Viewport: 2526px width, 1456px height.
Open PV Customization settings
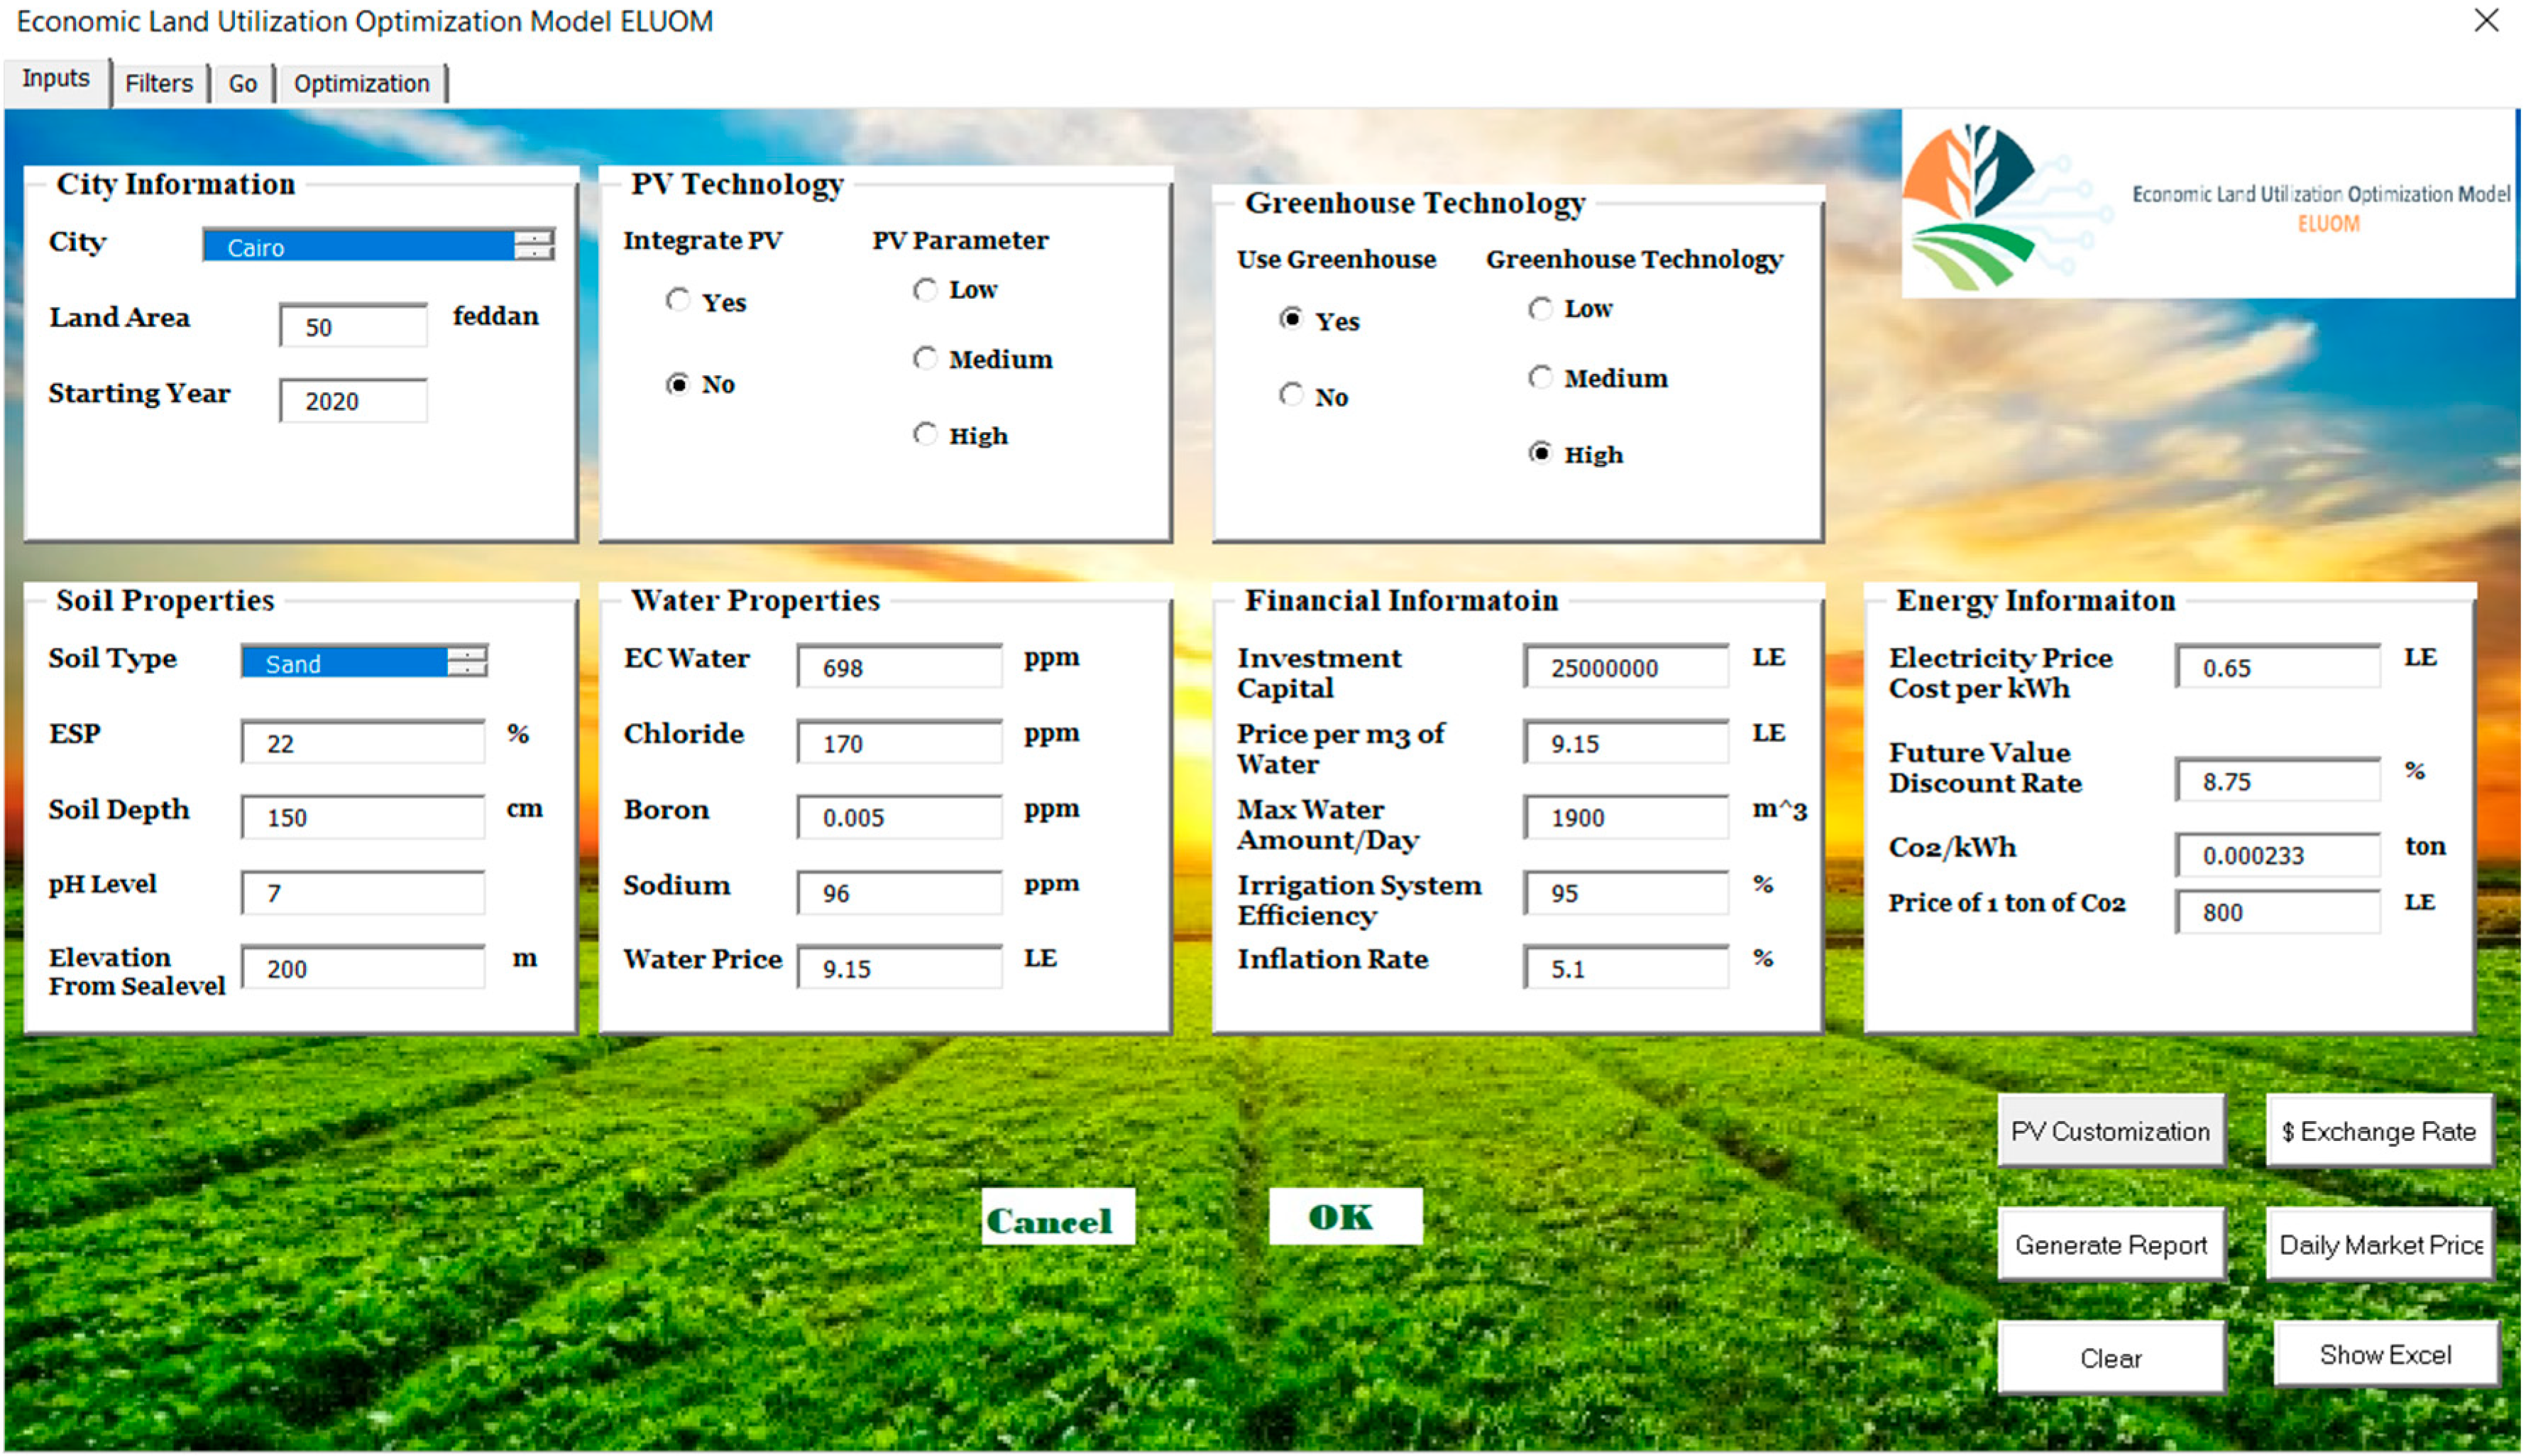[2110, 1131]
